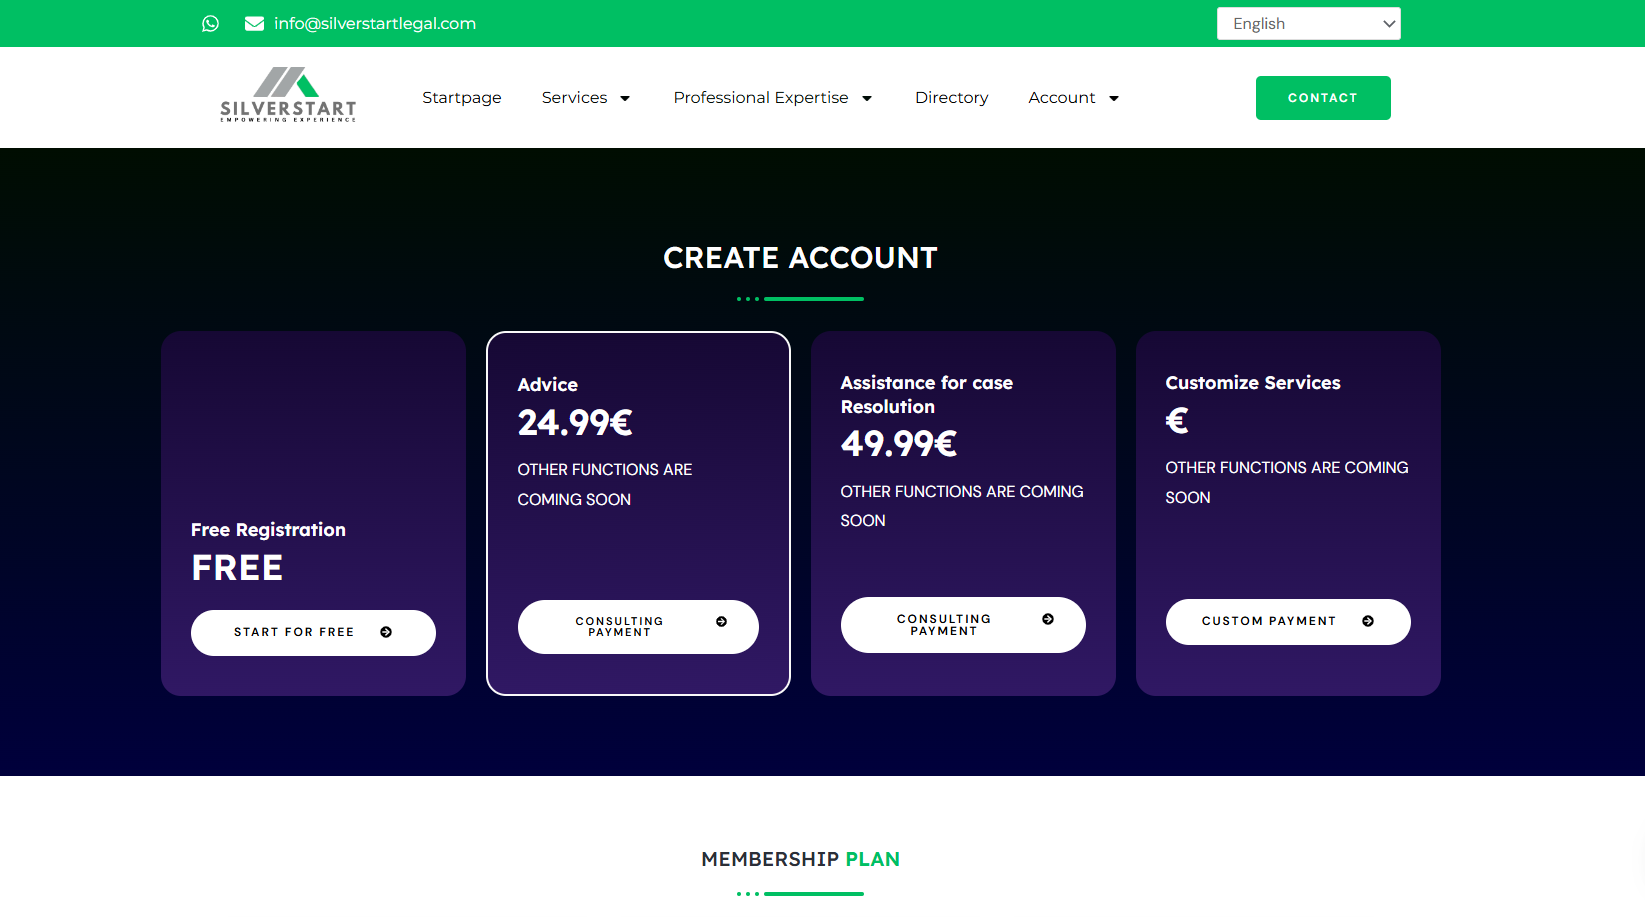This screenshot has height=917, width=1645.
Task: Click the green Contact button
Action: [x=1323, y=98]
